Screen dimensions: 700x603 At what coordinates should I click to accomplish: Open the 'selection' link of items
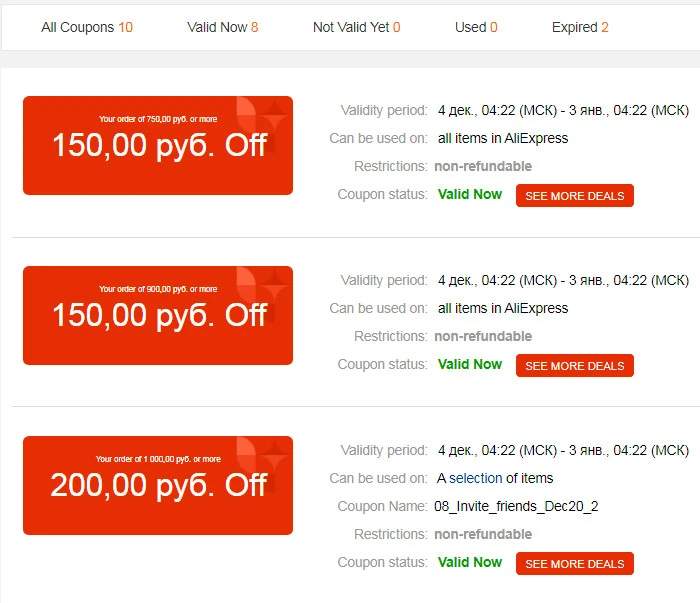click(x=475, y=478)
